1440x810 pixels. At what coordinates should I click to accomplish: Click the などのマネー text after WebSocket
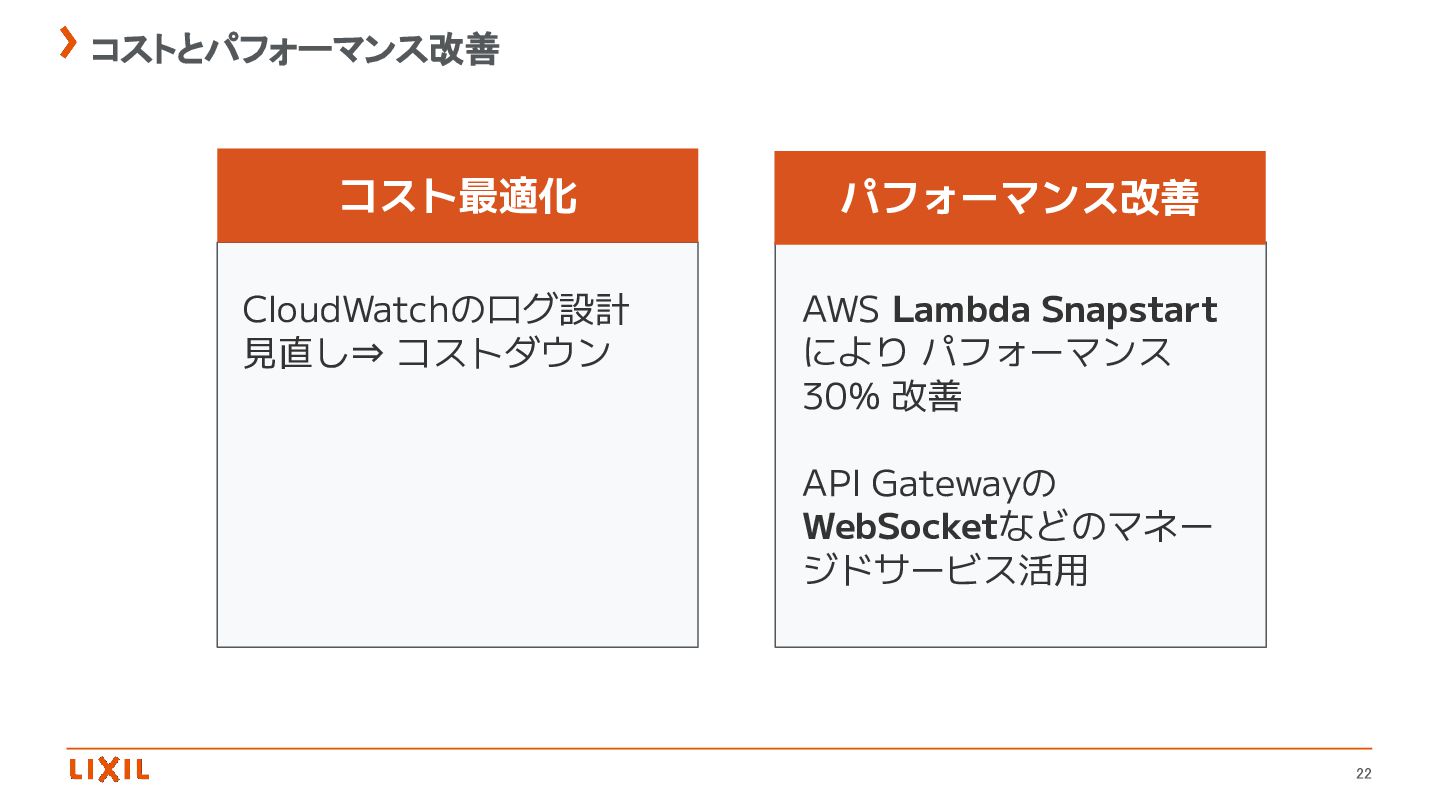(x=1106, y=527)
